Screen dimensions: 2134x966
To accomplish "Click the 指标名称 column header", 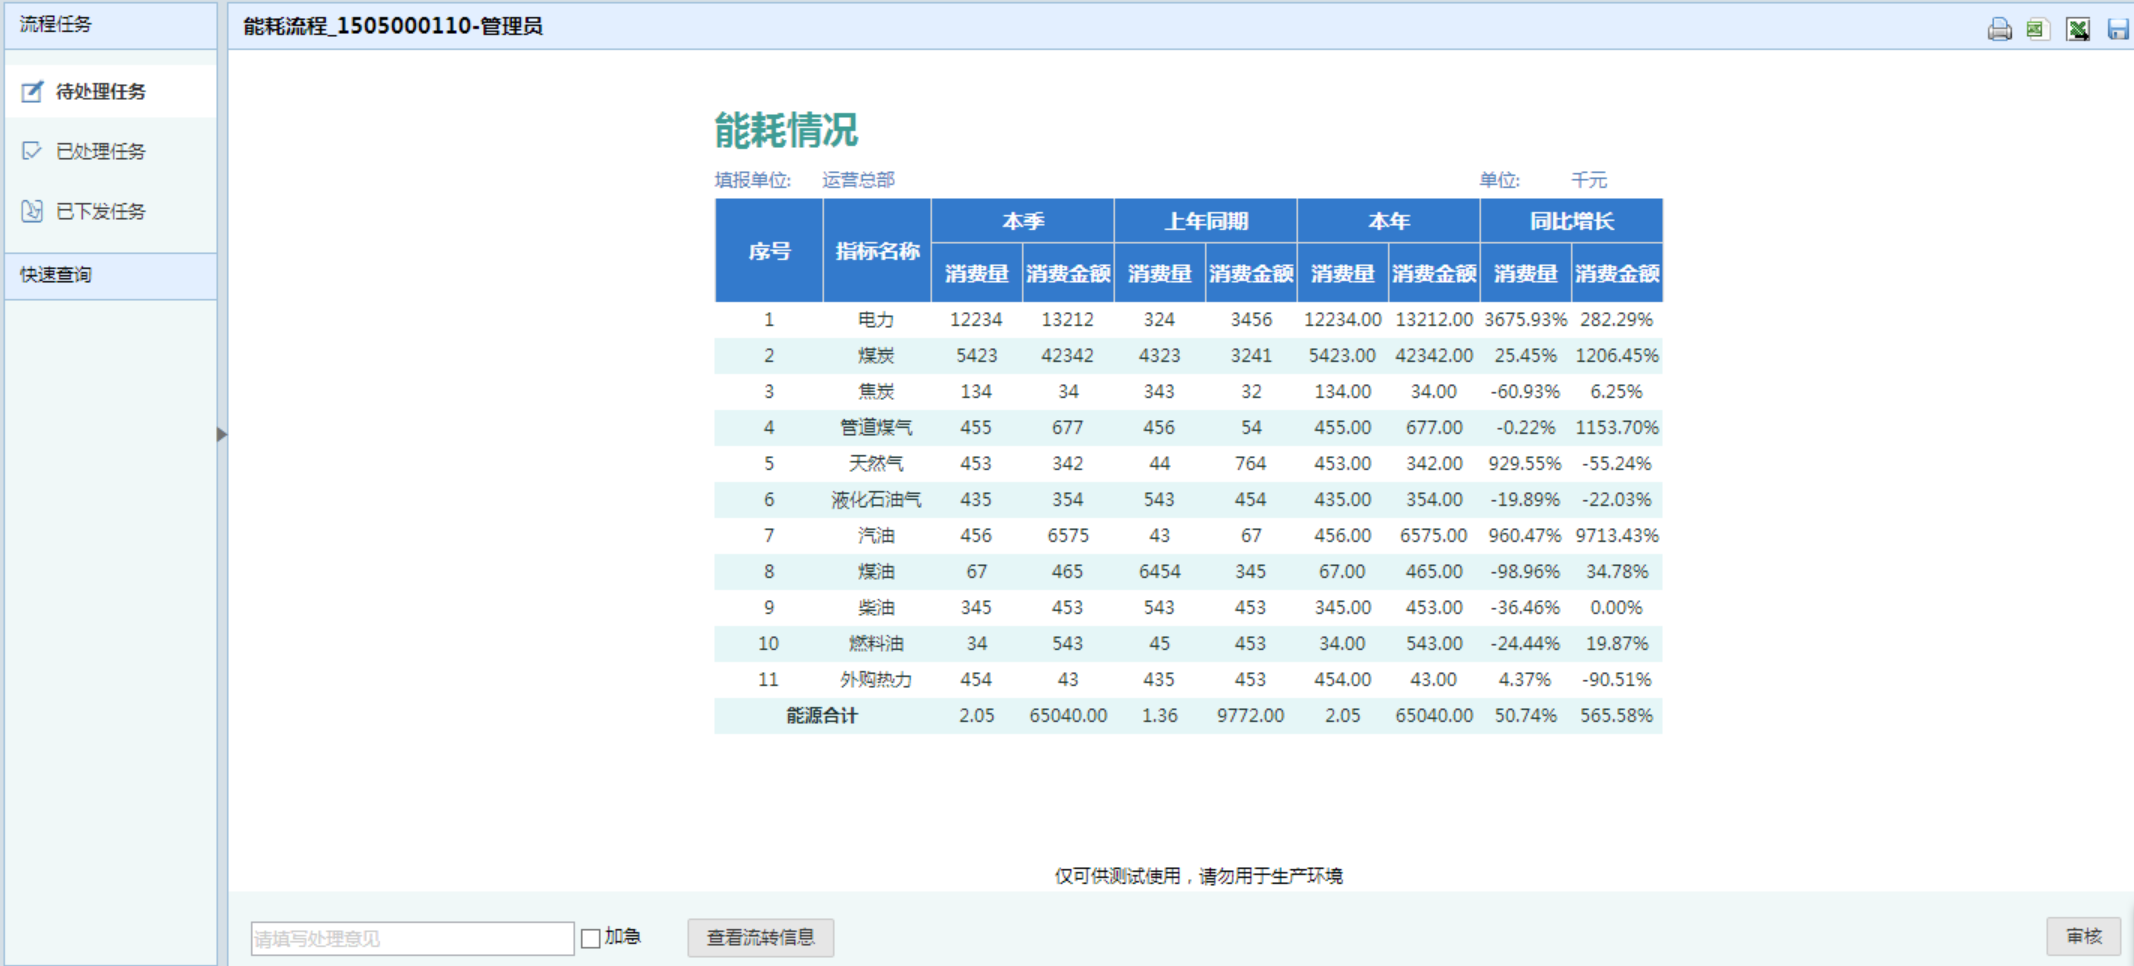I will 877,251.
